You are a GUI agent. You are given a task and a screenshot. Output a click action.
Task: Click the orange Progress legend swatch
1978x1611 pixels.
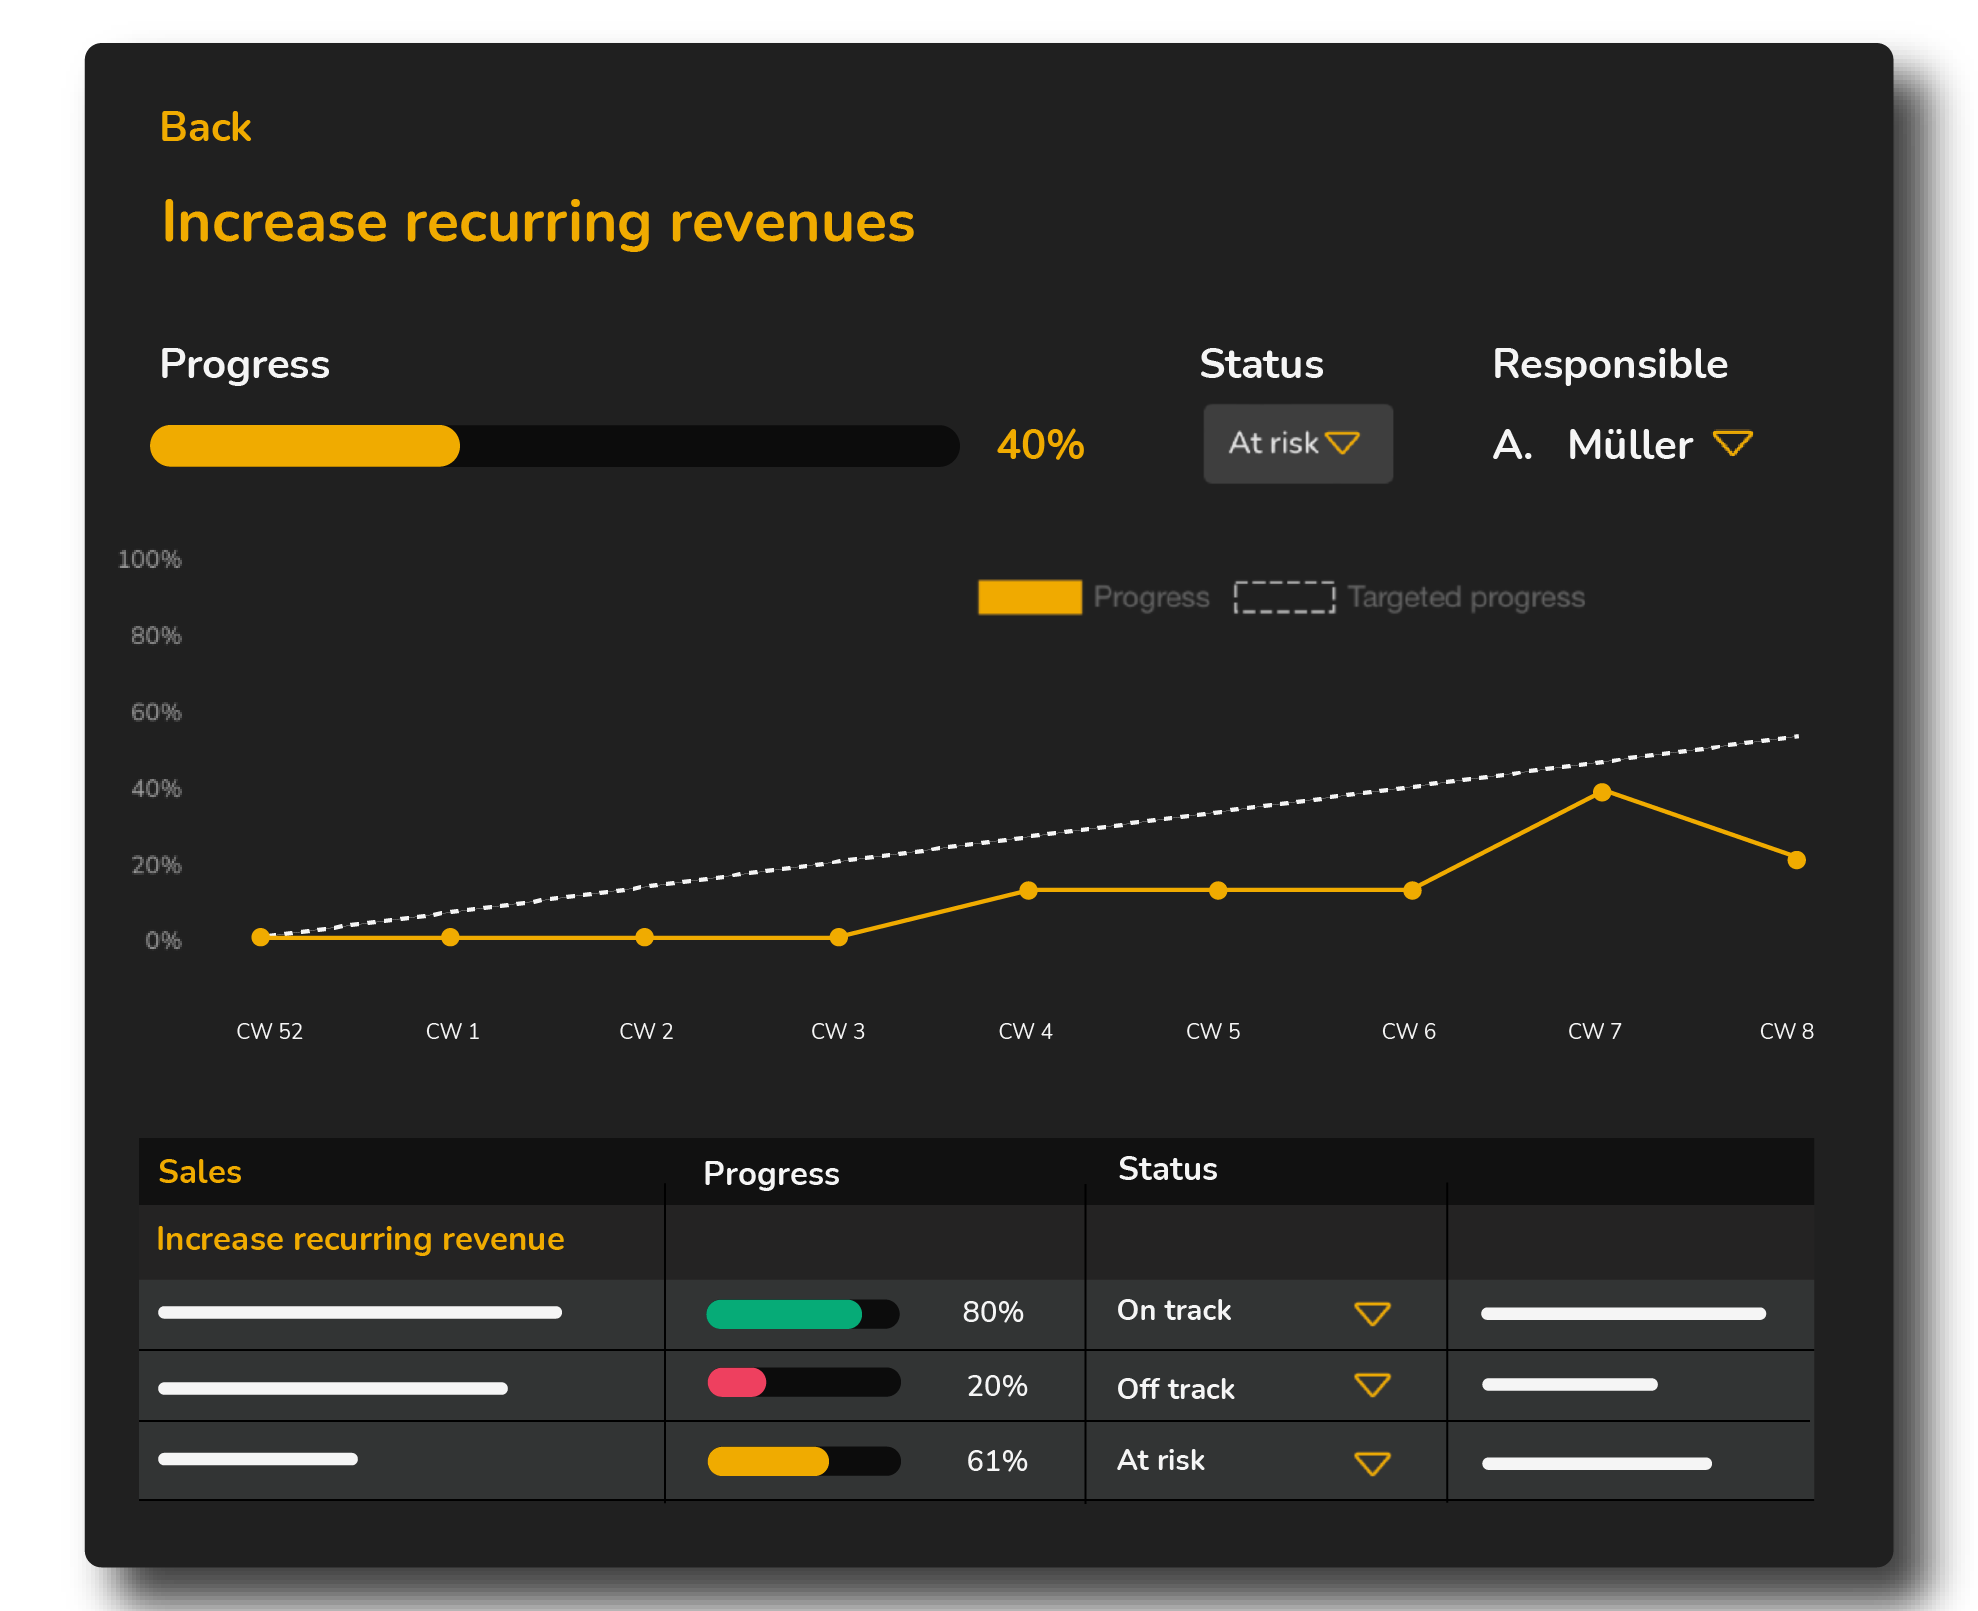click(1028, 597)
